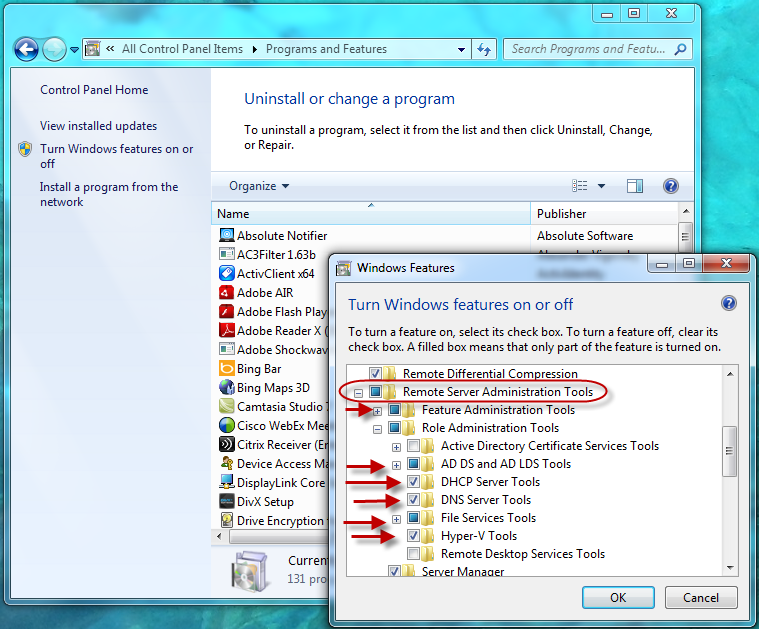The width and height of the screenshot is (759, 629).
Task: Toggle the preview pane icon
Action: (634, 186)
